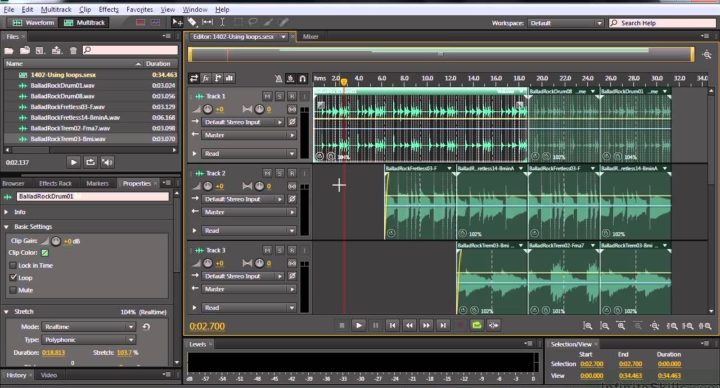Image resolution: width=720 pixels, height=388 pixels.
Task: Show the track EQ view icon
Action: (x=230, y=79)
